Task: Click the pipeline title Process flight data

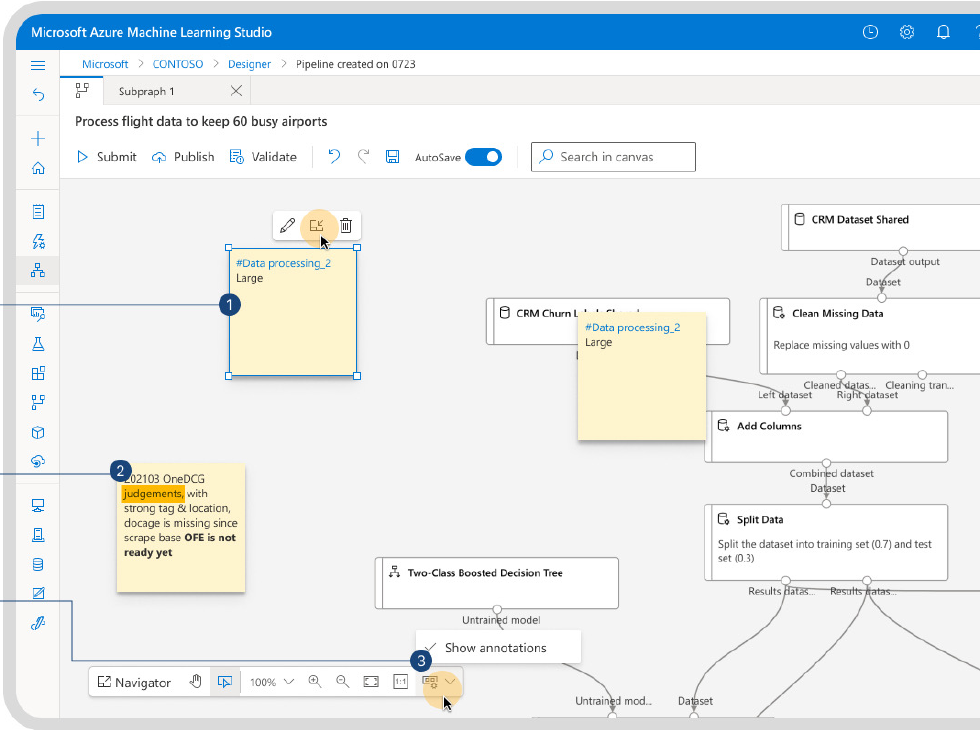Action: click(201, 121)
